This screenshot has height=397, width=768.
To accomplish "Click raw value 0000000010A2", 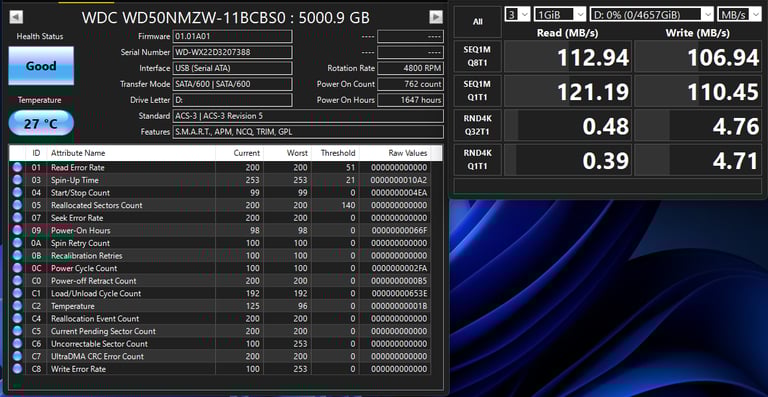I will [399, 180].
